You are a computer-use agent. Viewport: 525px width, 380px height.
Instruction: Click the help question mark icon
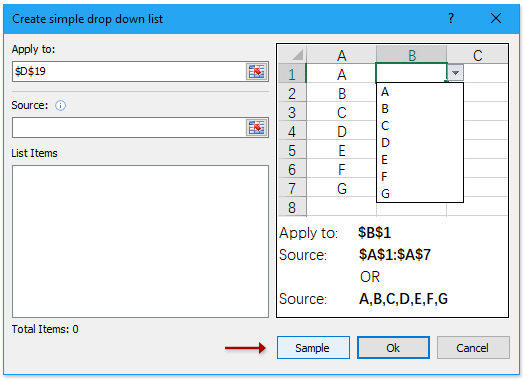pyautogui.click(x=451, y=18)
